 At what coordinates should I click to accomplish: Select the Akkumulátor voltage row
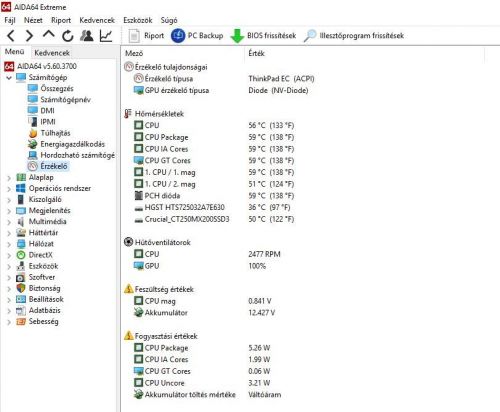[x=204, y=313]
